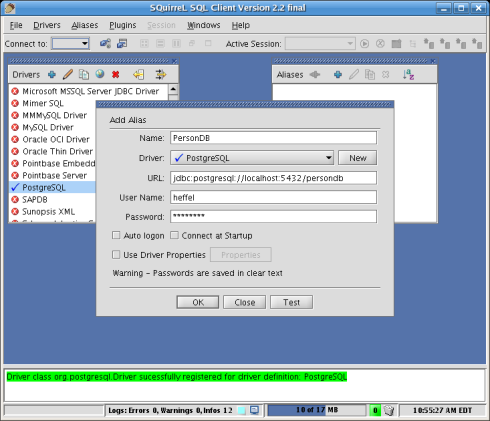Select Mimer SQL in drivers list
Image resolution: width=490 pixels, height=421 pixels.
coord(53,103)
